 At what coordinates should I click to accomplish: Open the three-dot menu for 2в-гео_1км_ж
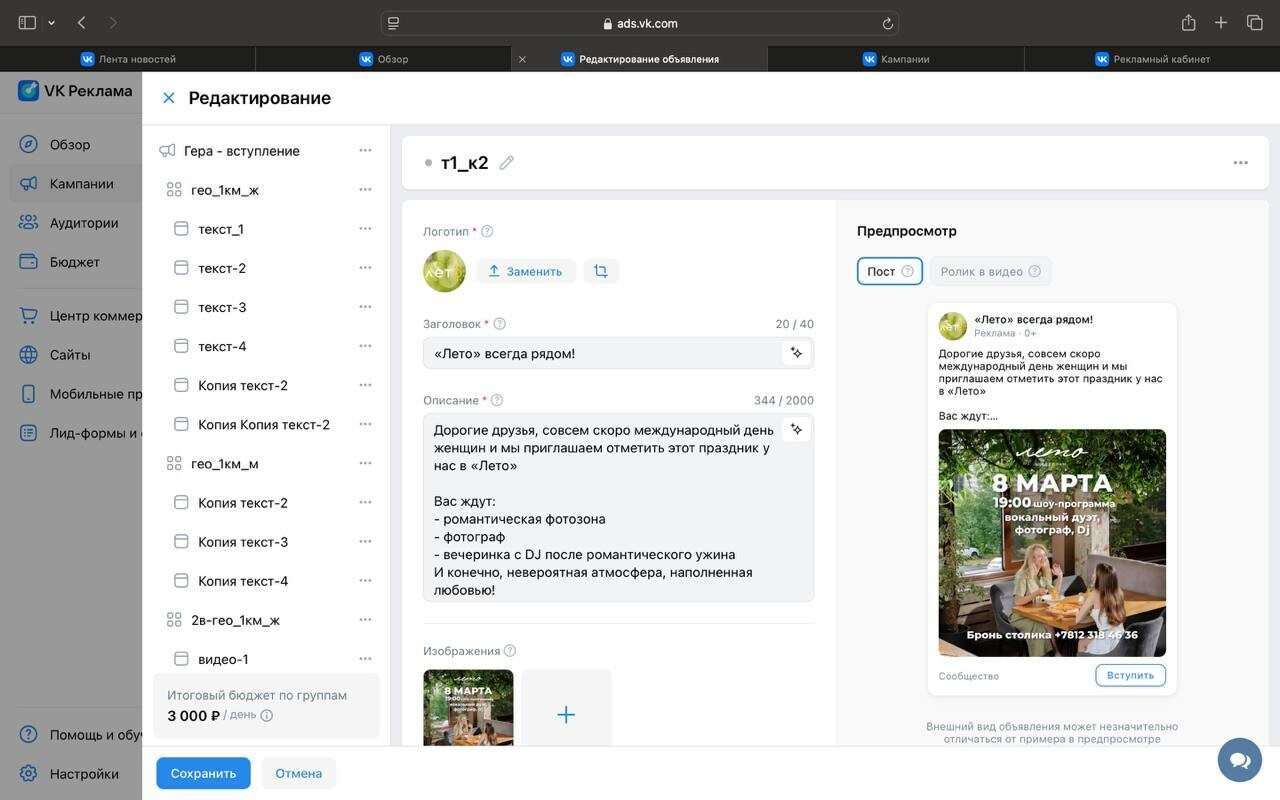(365, 619)
